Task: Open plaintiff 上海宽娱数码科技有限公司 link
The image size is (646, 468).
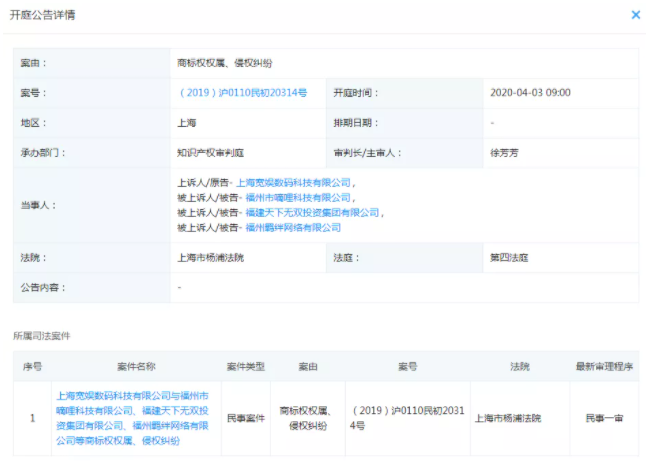Action: point(293,183)
